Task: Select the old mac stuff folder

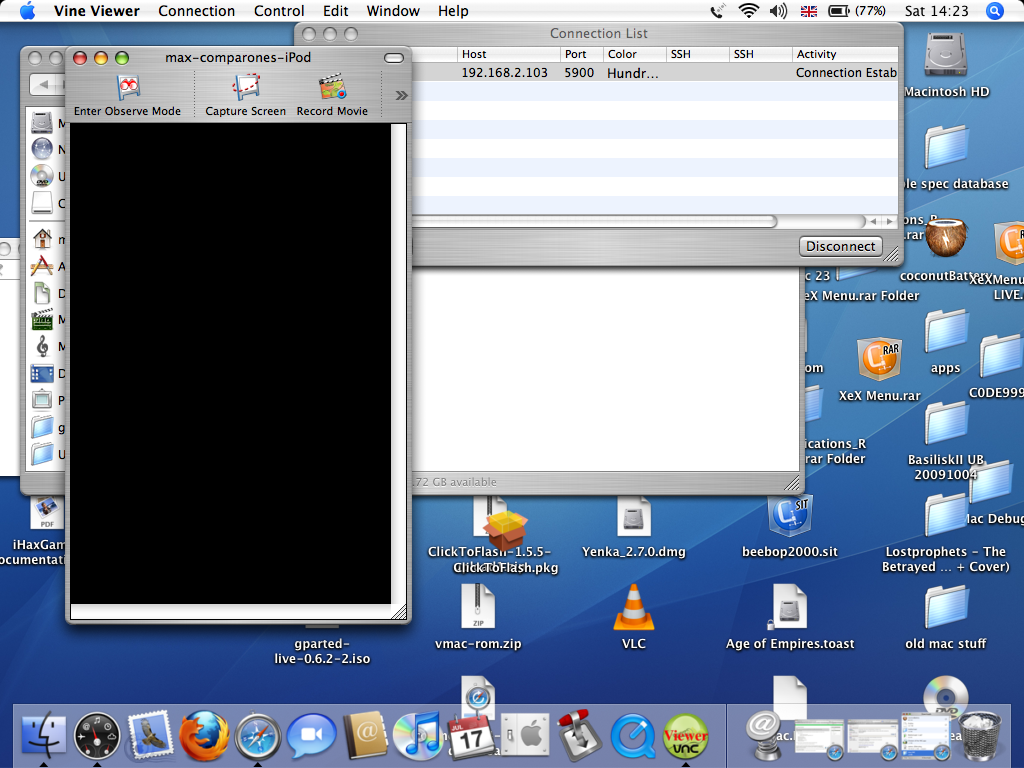Action: pos(945,607)
